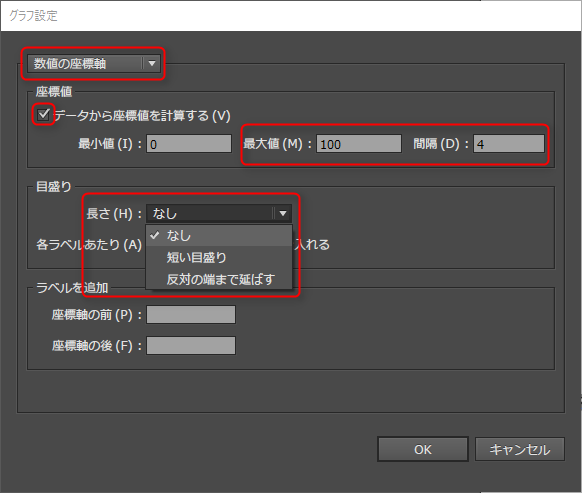
Task: Click the 最小値 (I) input field
Action: coord(189,144)
